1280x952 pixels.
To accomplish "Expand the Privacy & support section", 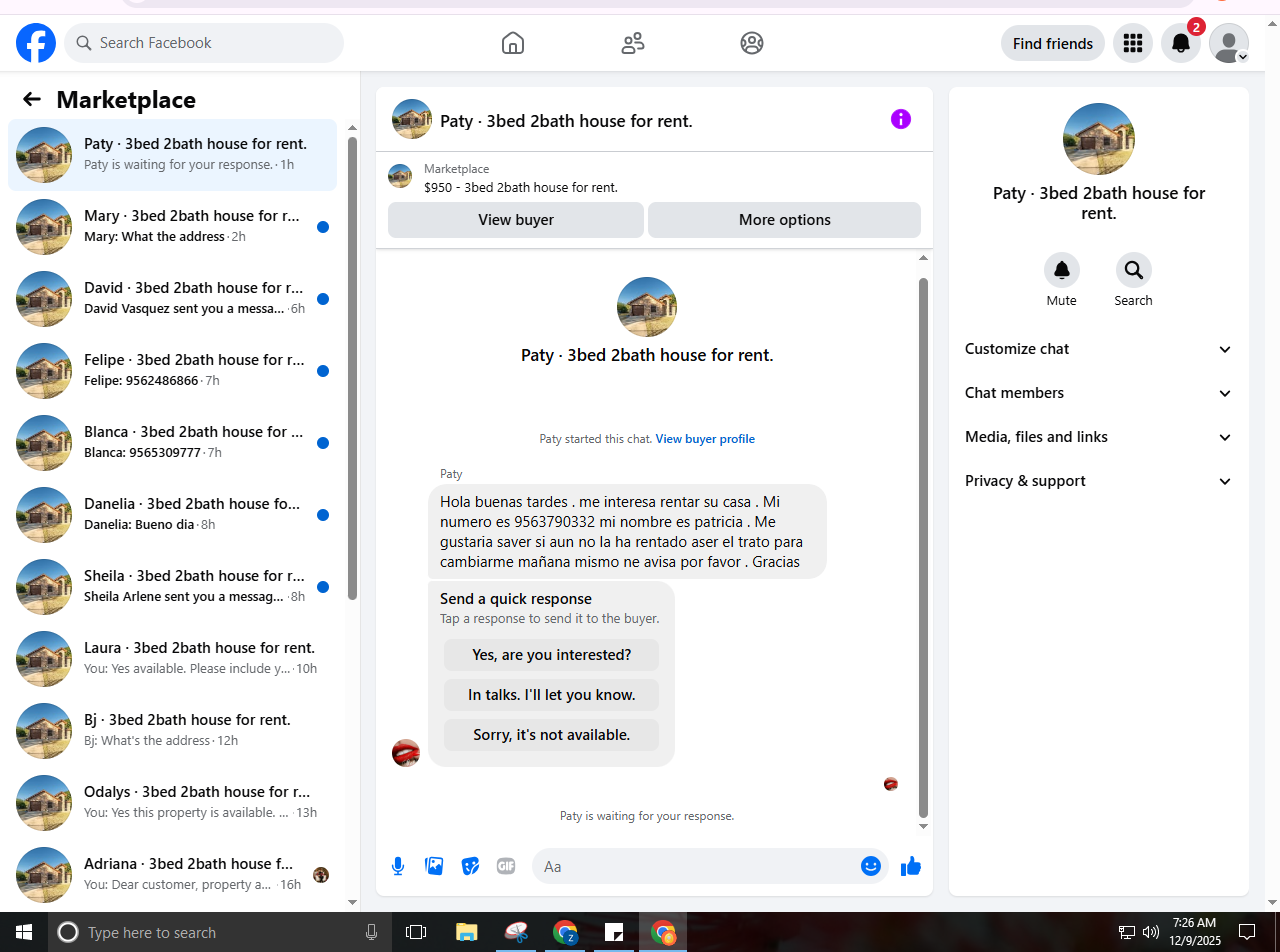I will click(x=1099, y=481).
